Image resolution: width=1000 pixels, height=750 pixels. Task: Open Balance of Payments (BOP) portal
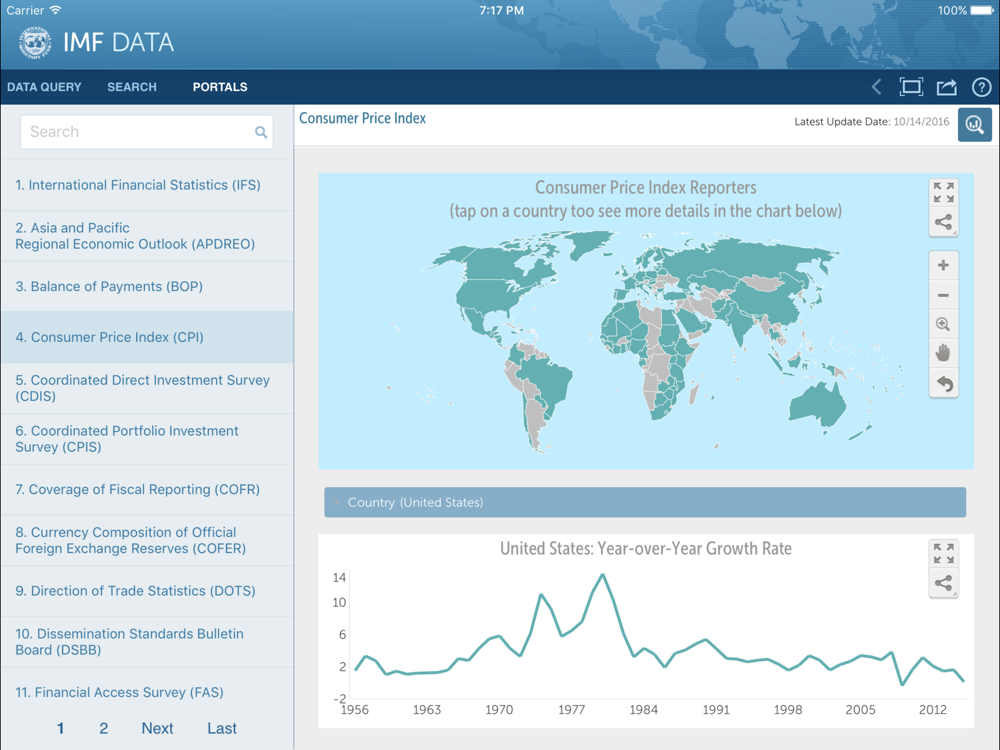(x=147, y=286)
